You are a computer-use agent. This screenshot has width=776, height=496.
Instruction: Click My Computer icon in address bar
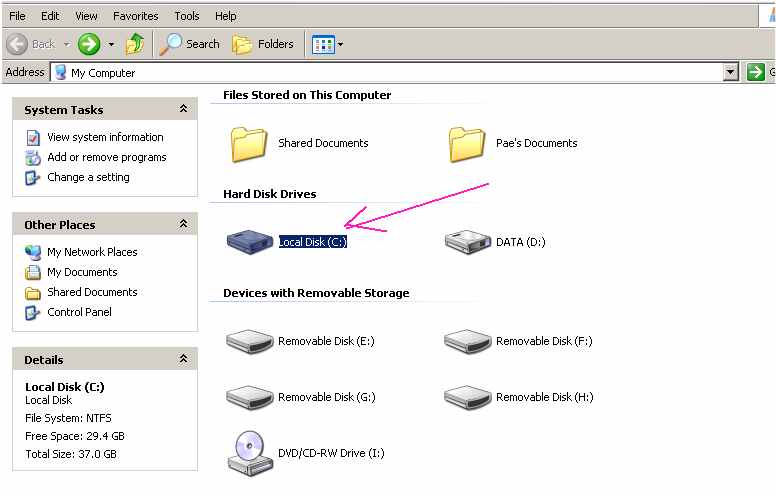[60, 72]
